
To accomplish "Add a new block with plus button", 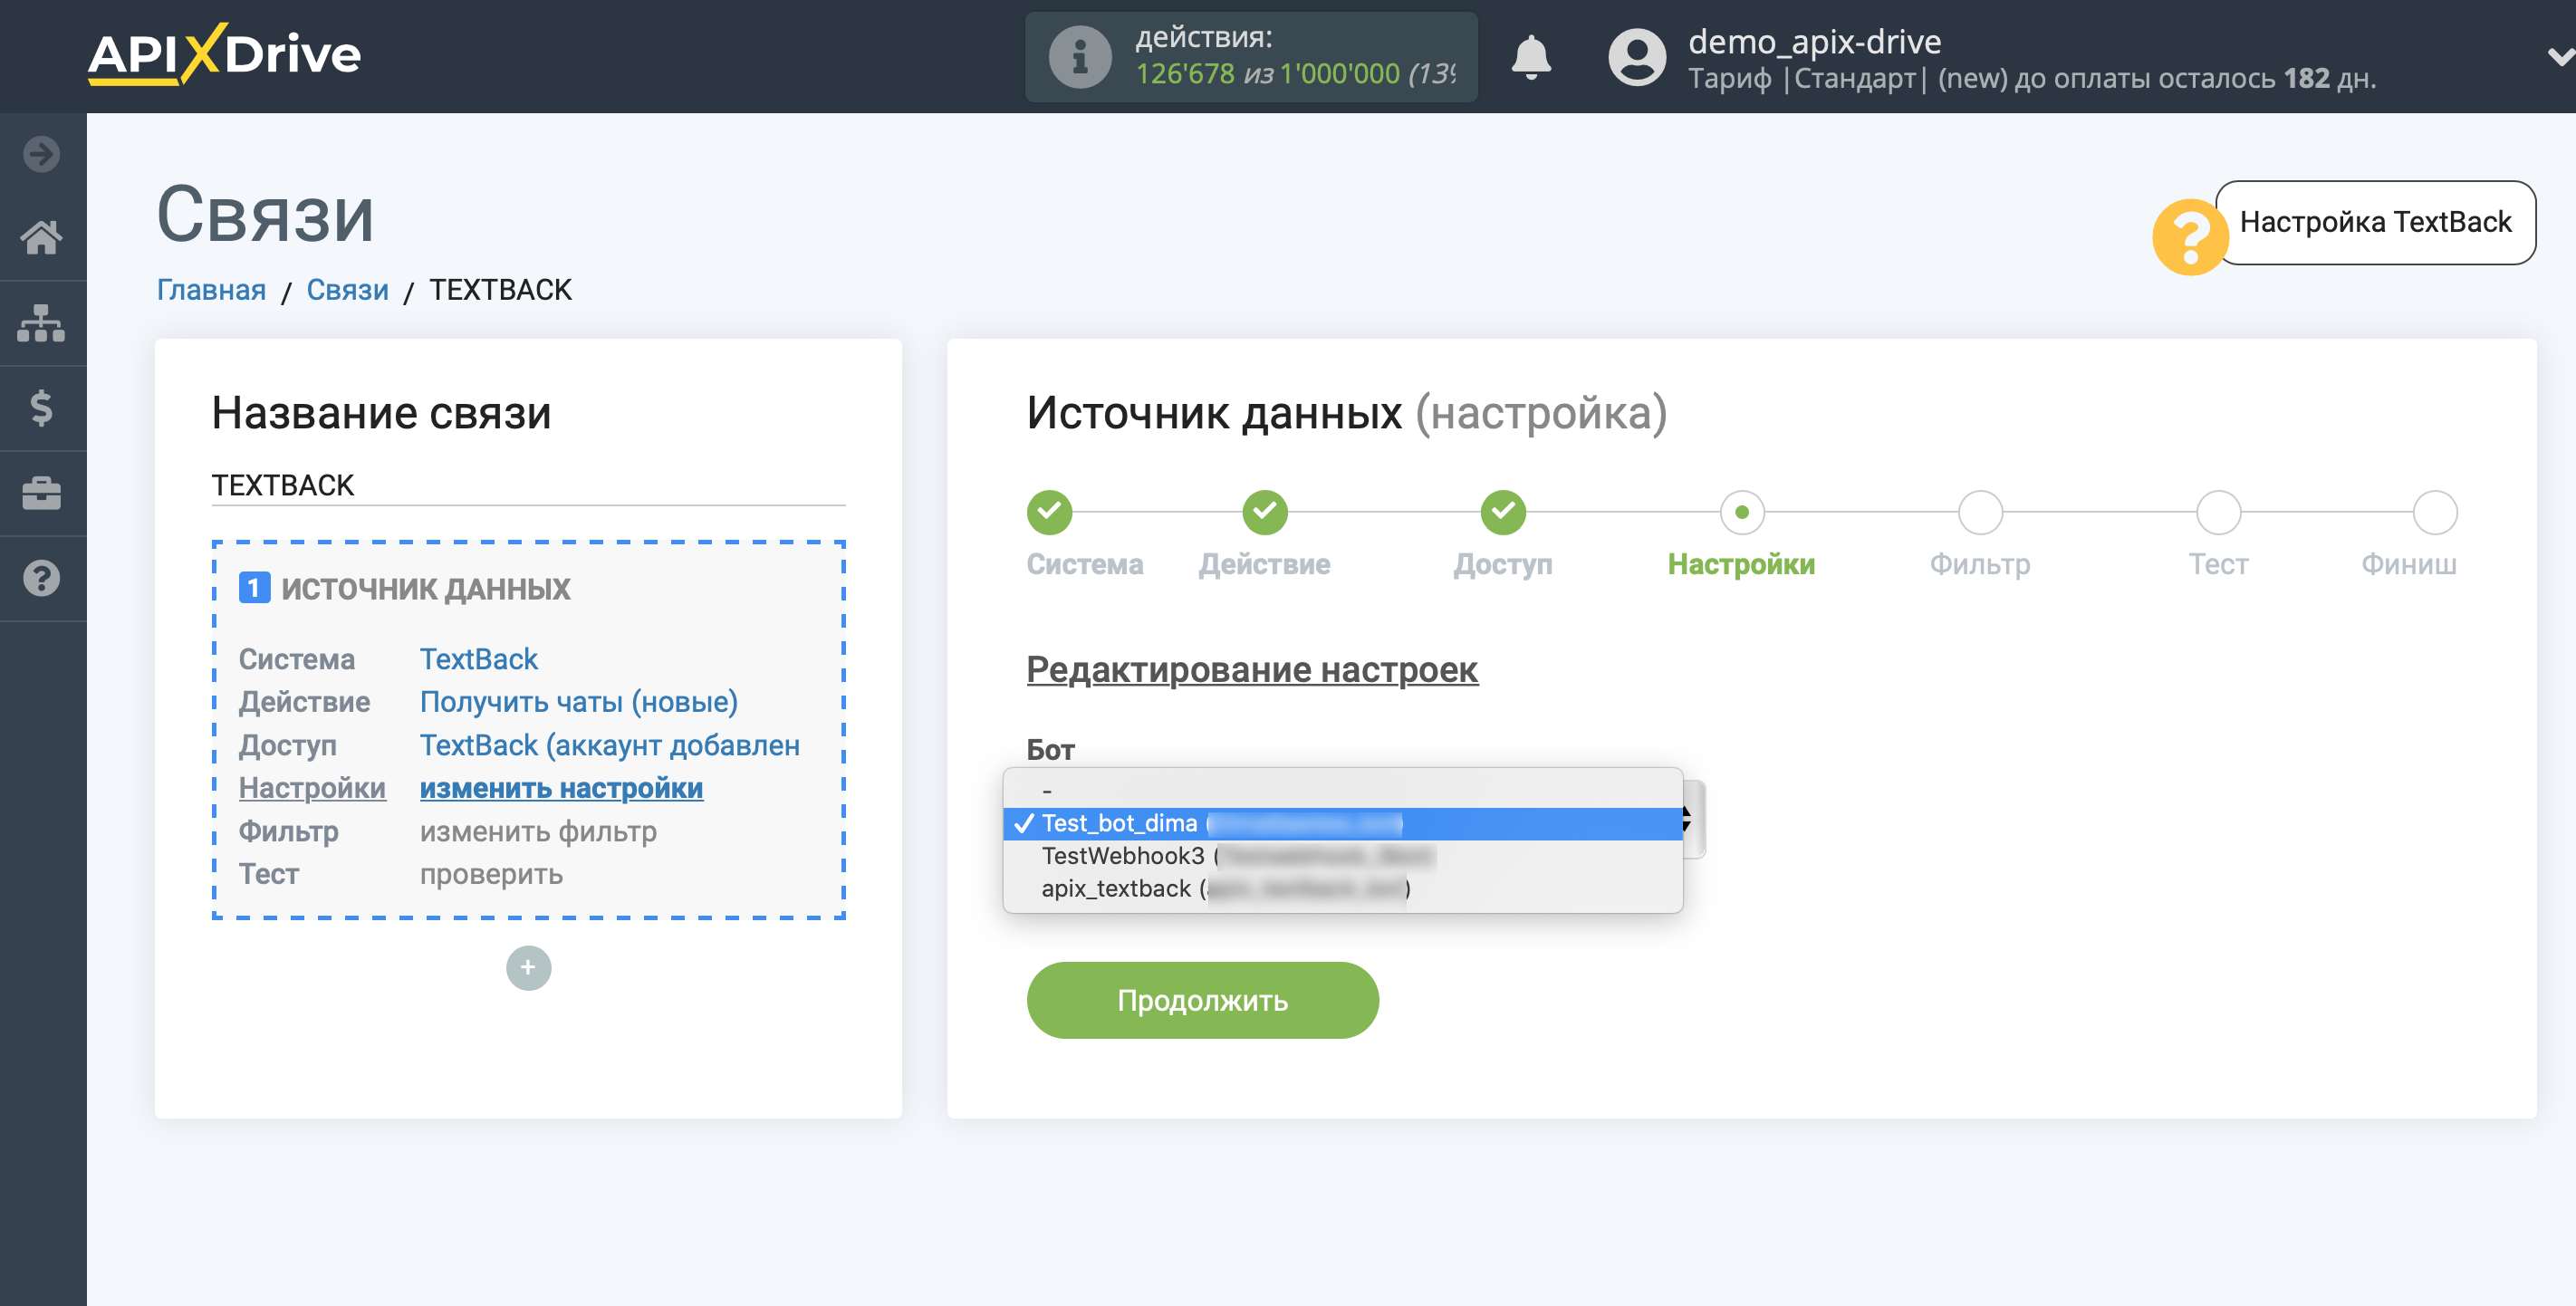I will [x=528, y=968].
